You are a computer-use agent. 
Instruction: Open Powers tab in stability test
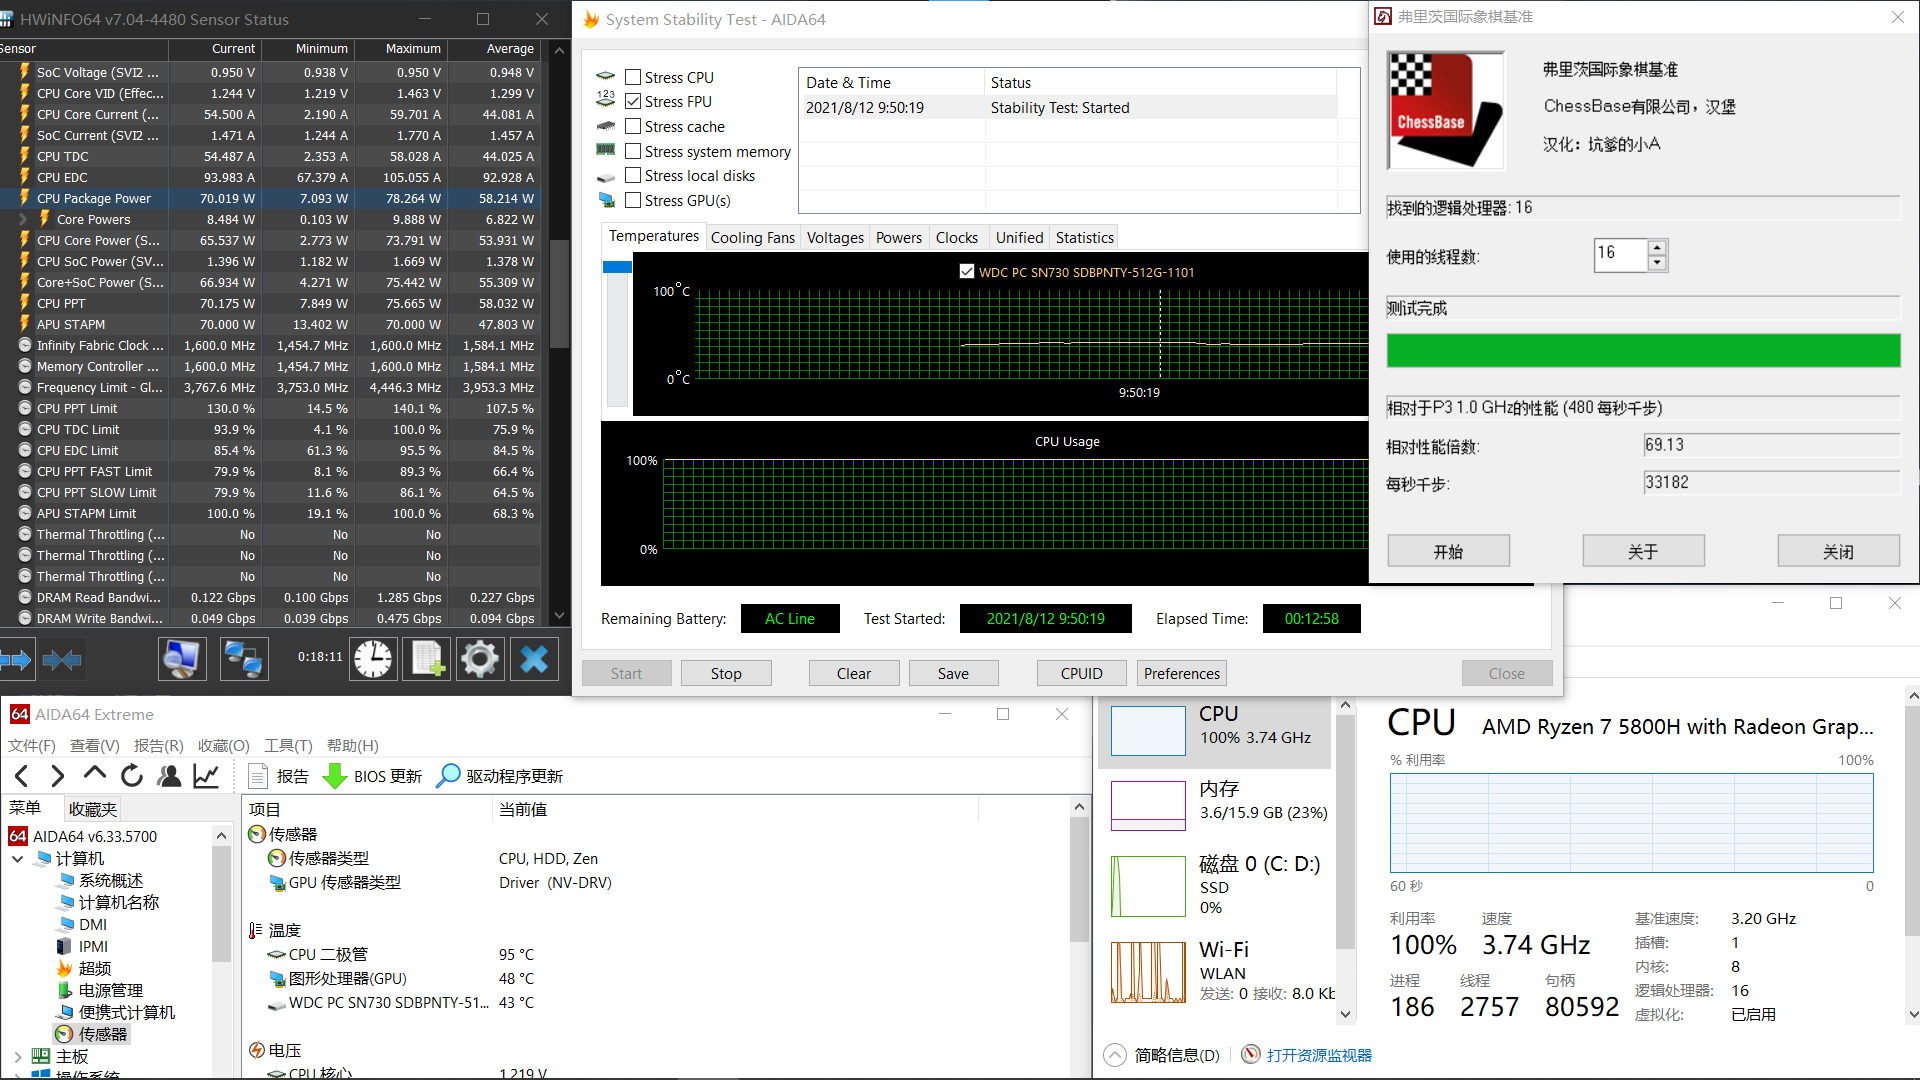[899, 237]
